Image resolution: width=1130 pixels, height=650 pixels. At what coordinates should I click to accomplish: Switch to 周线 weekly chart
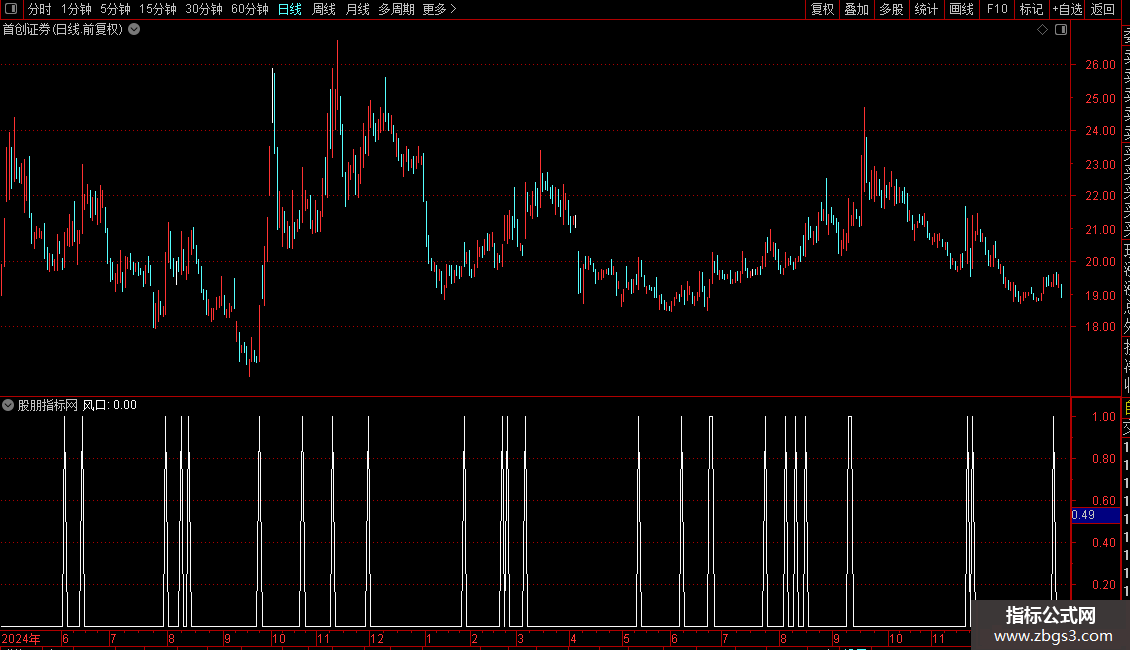pyautogui.click(x=324, y=9)
